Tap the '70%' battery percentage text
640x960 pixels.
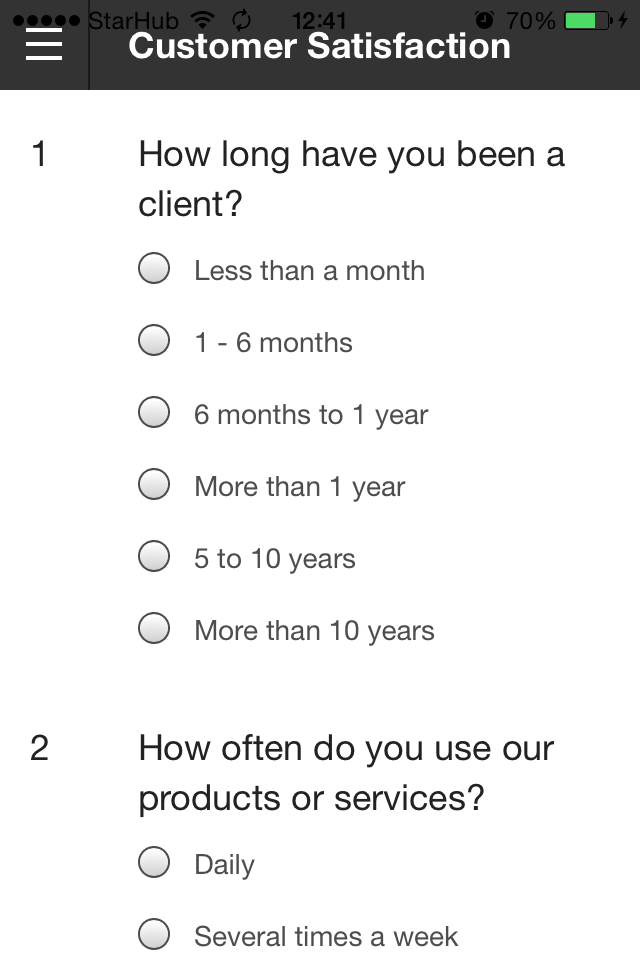tap(530, 21)
